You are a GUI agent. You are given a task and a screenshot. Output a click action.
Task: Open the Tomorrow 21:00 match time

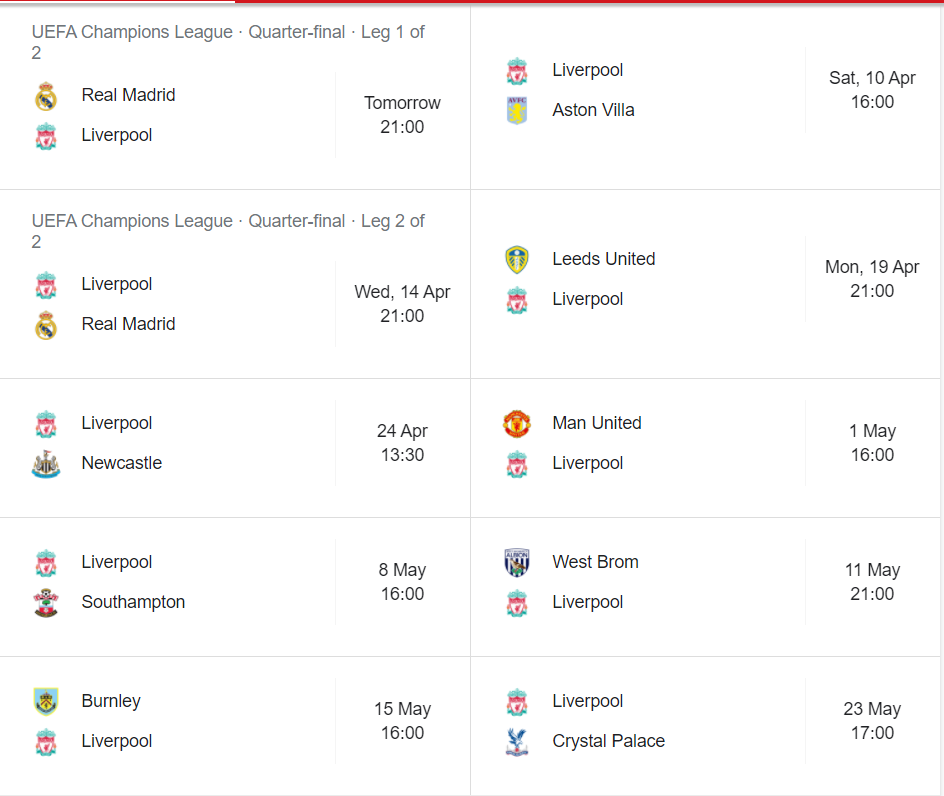[402, 115]
